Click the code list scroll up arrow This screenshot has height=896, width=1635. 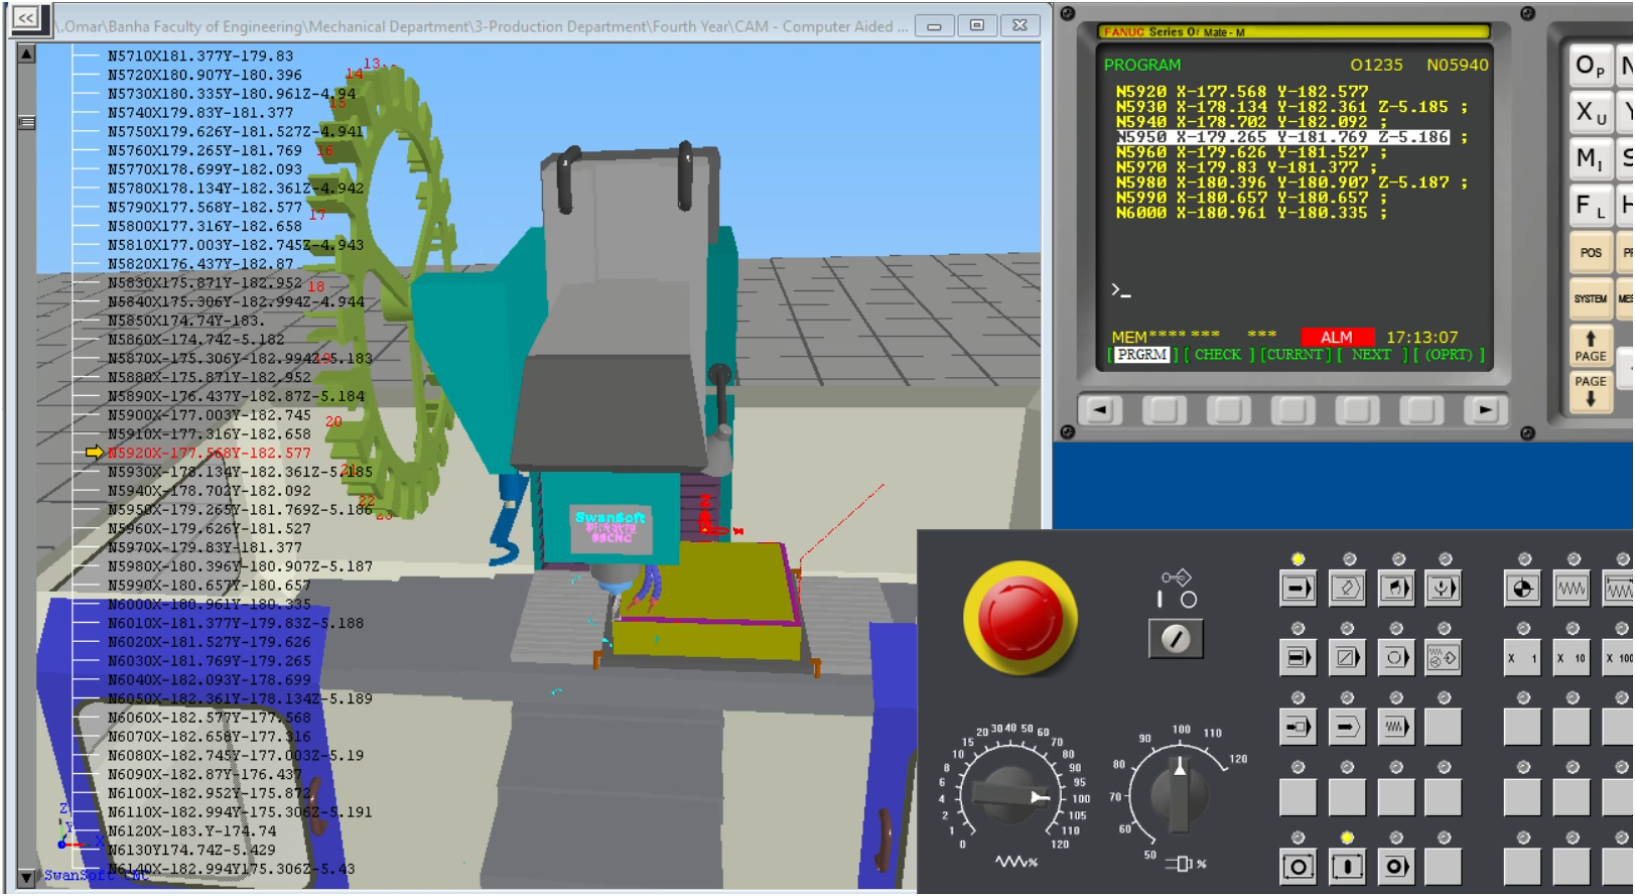coord(26,54)
